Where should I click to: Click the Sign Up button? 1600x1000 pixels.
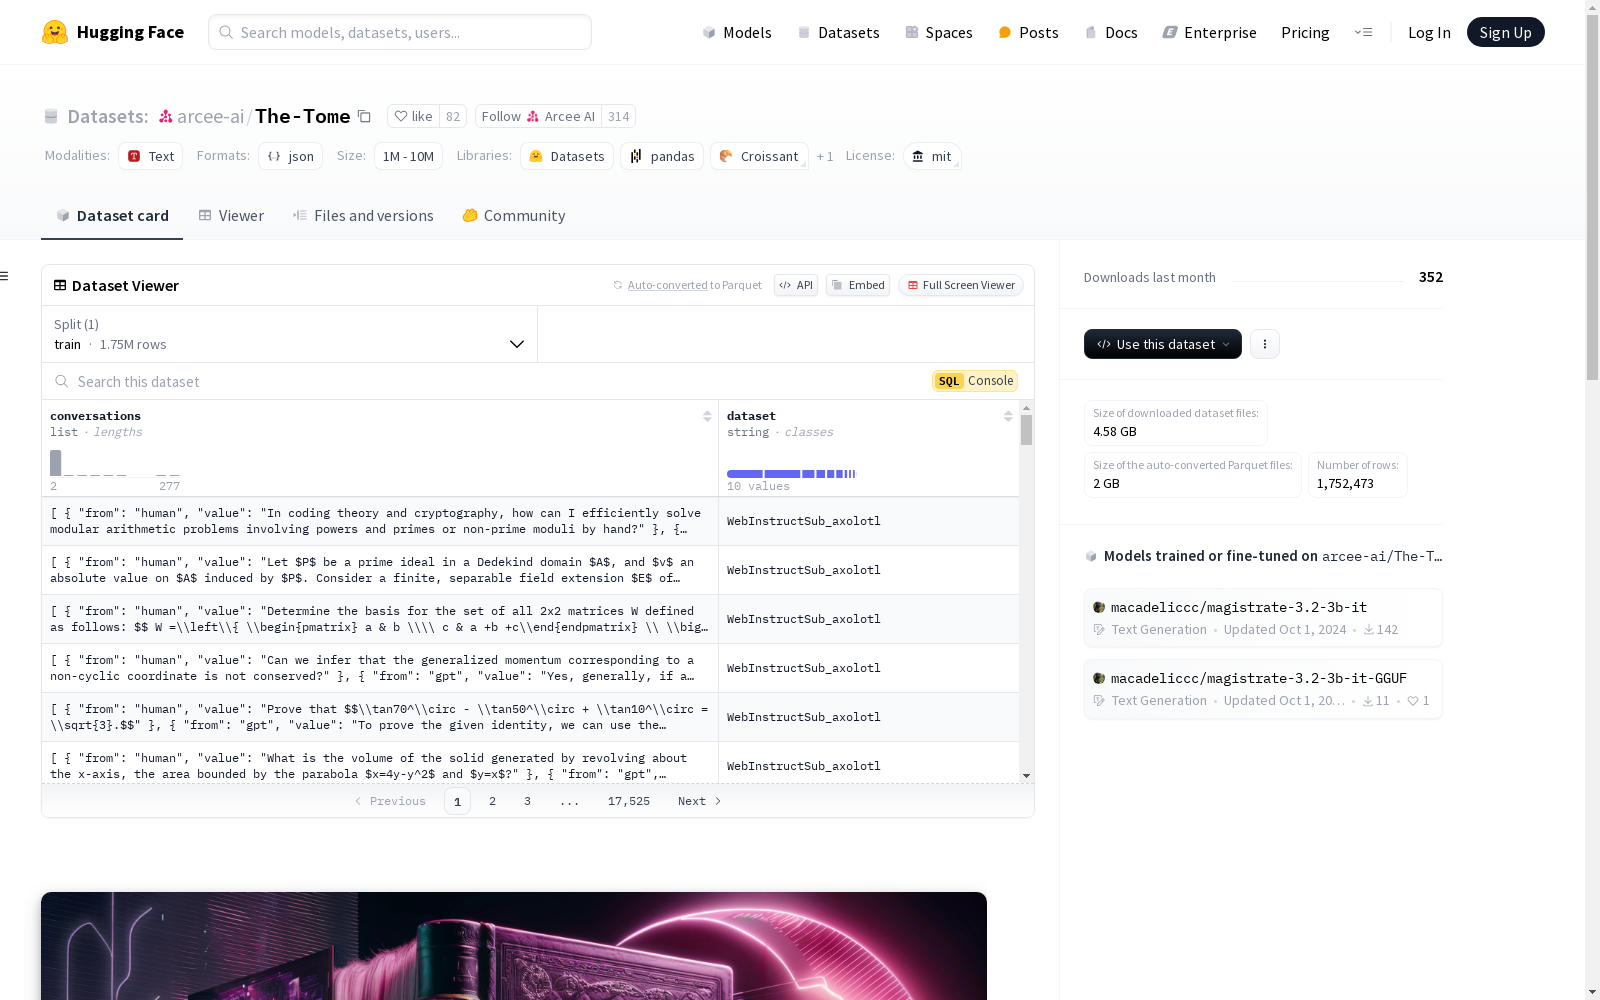click(1506, 32)
